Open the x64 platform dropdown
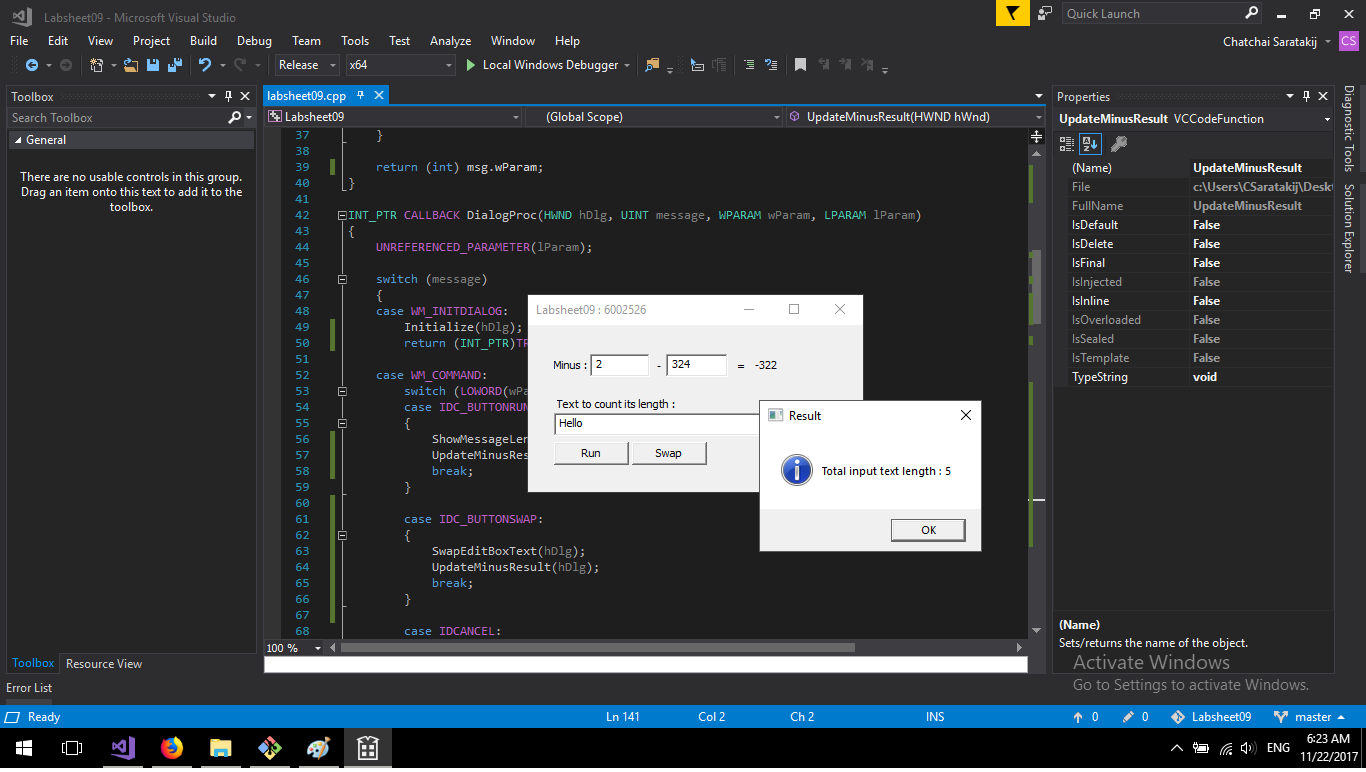Image resolution: width=1366 pixels, height=772 pixels. [400, 65]
